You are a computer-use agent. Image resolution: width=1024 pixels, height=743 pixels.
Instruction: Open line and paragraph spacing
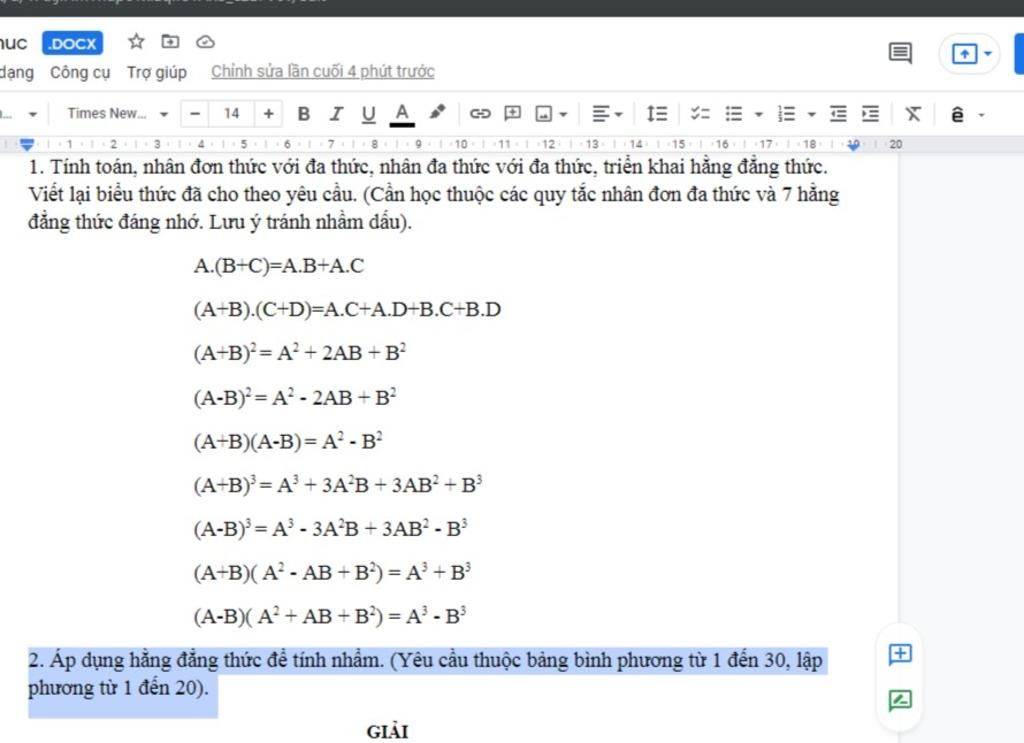click(x=656, y=114)
